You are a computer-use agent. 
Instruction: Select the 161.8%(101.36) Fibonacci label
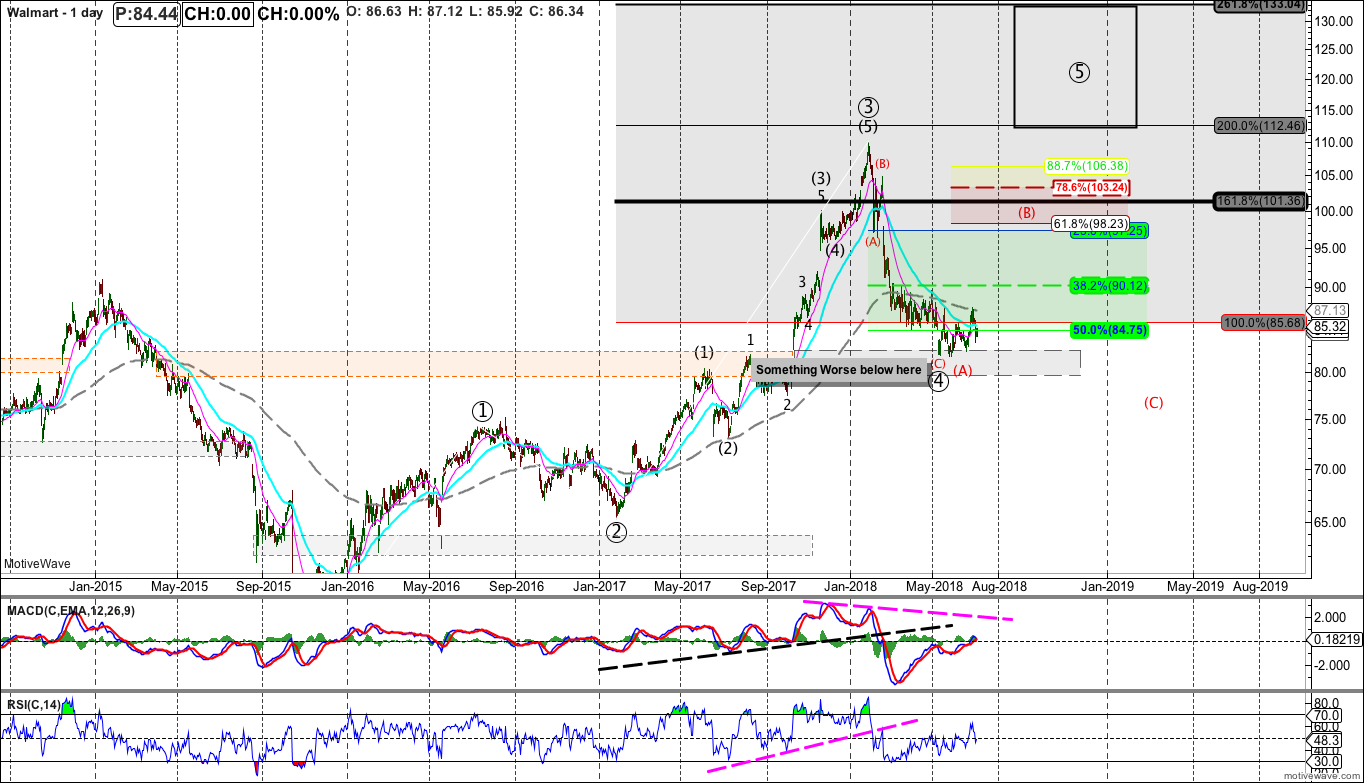tap(1260, 201)
